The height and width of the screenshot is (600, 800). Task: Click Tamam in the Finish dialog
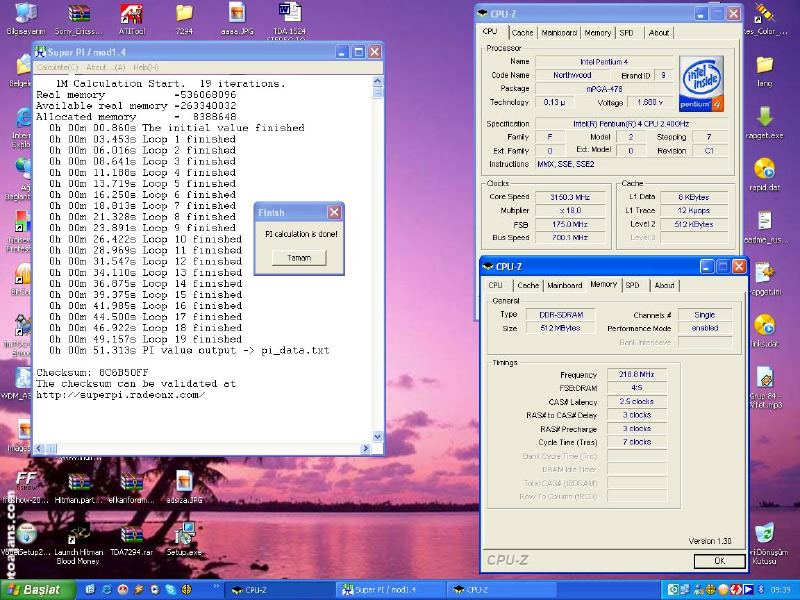click(299, 258)
